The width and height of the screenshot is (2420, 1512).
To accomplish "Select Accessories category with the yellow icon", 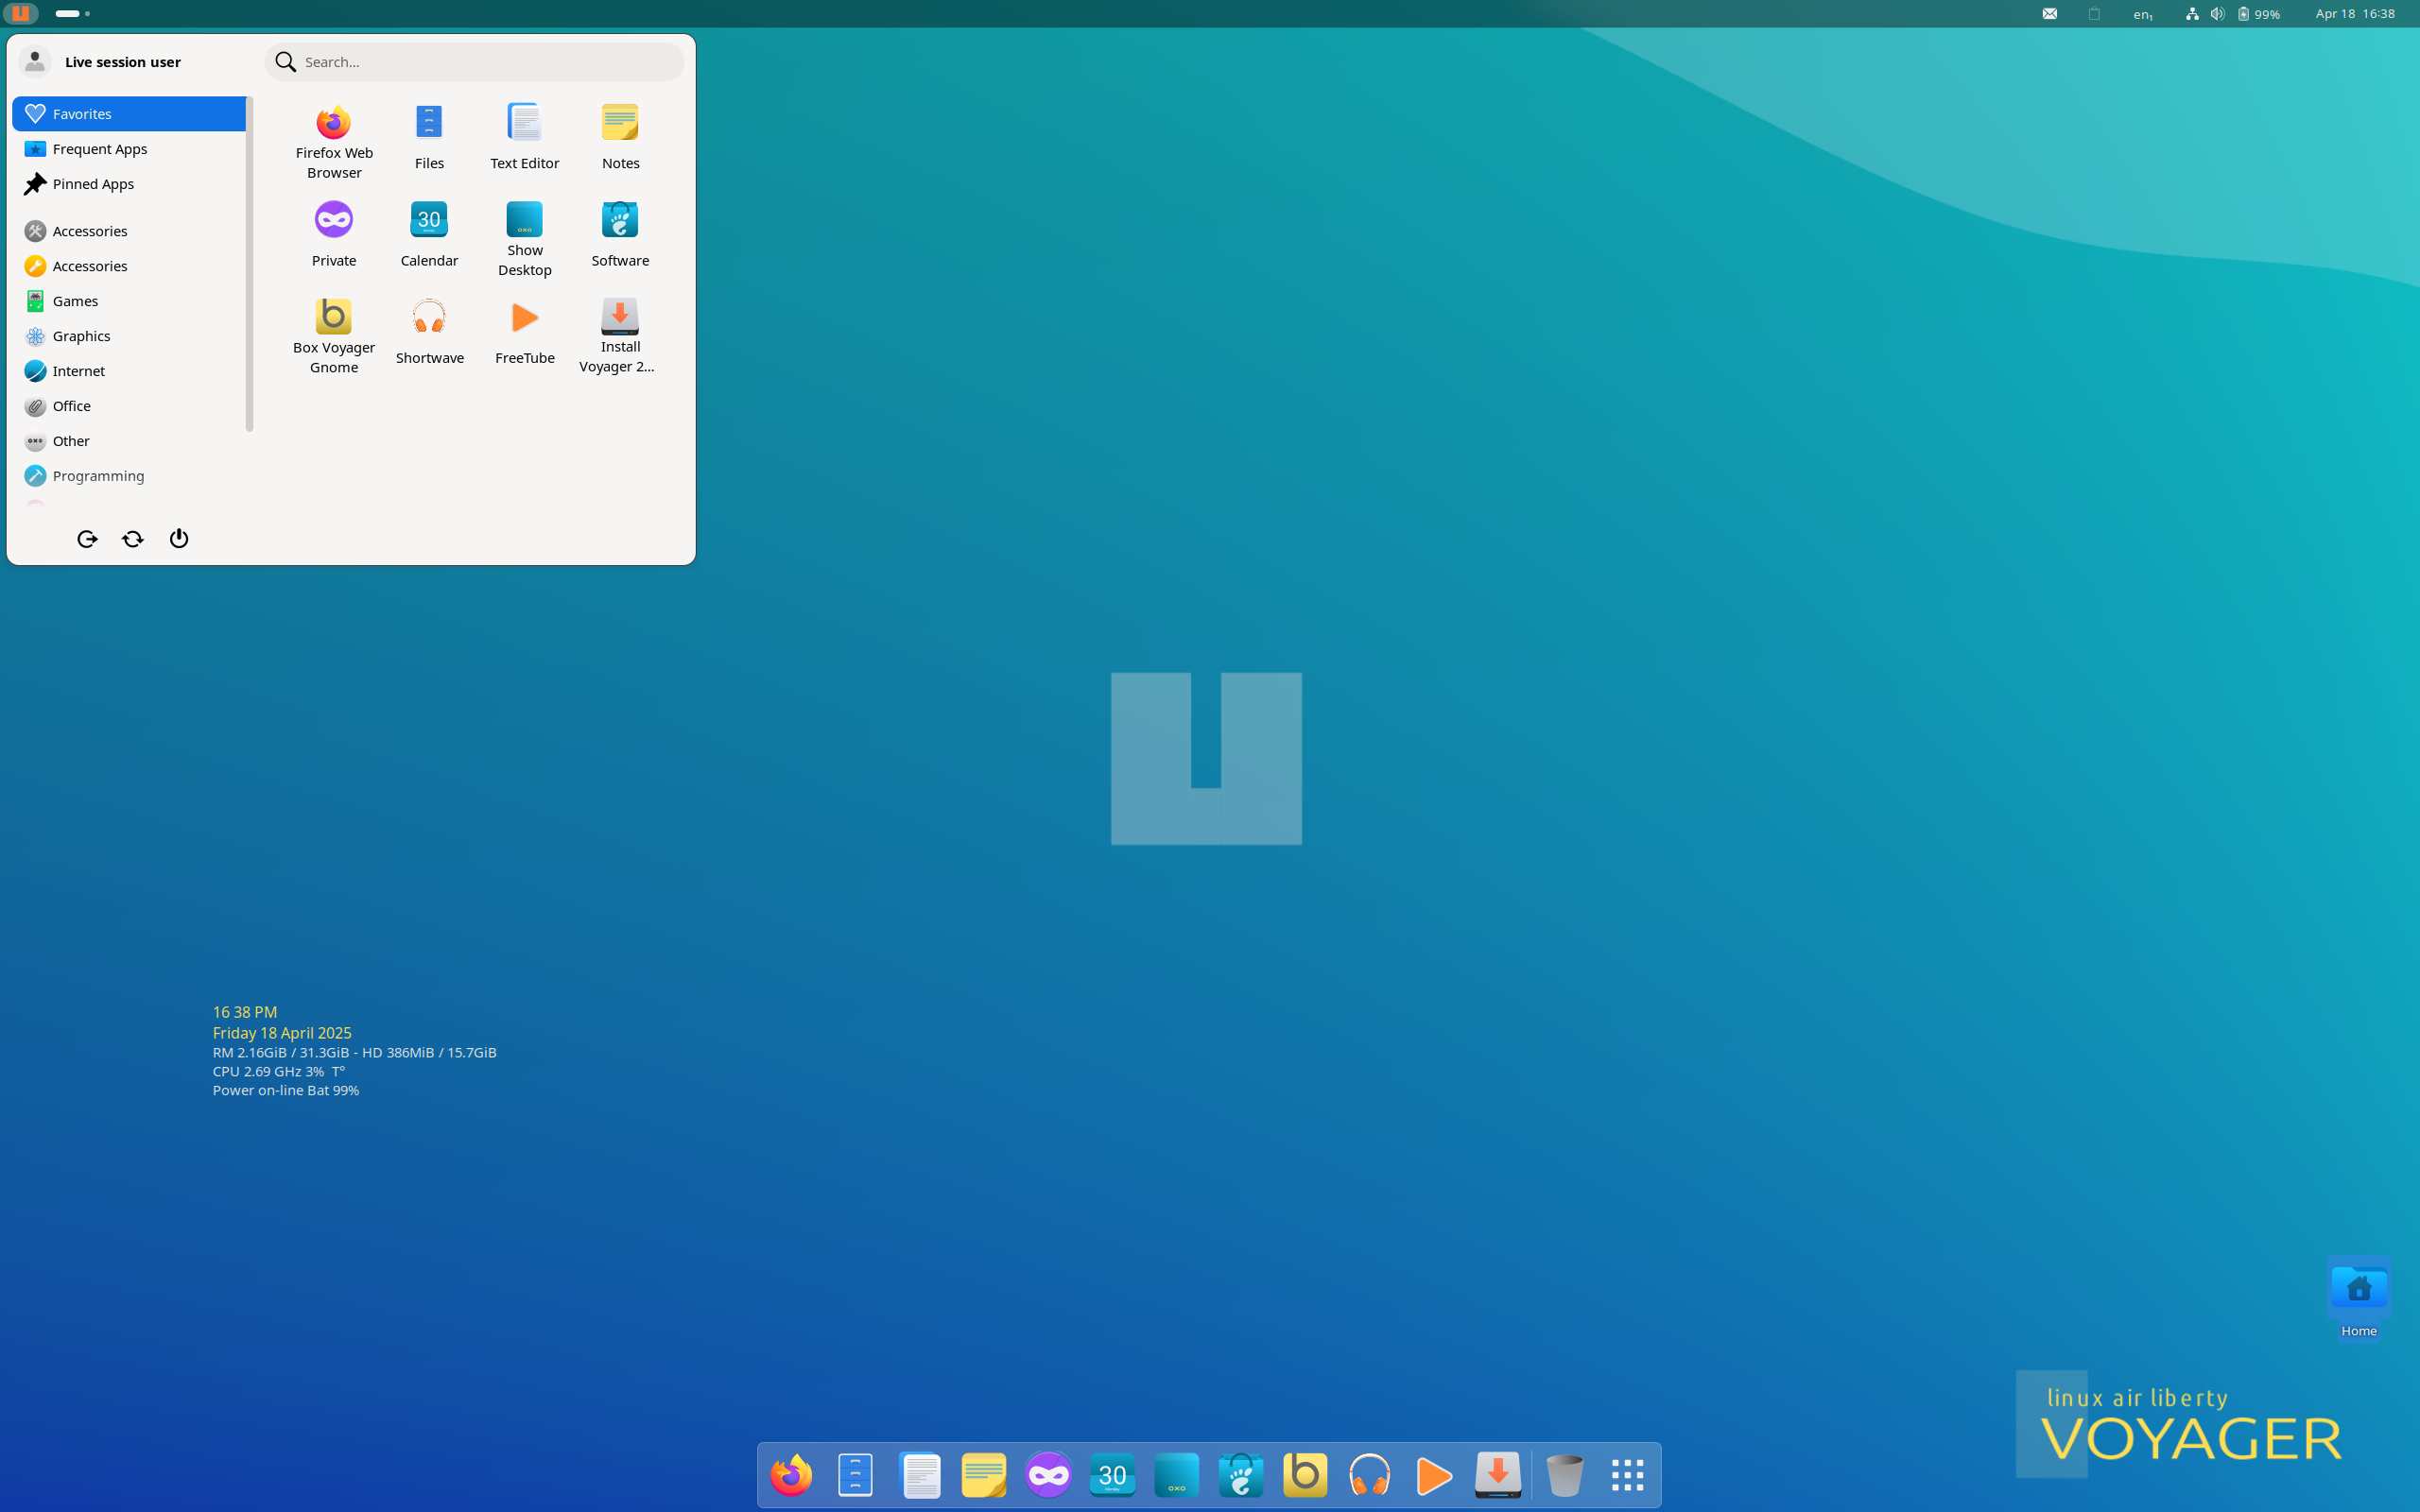I will pyautogui.click(x=129, y=266).
